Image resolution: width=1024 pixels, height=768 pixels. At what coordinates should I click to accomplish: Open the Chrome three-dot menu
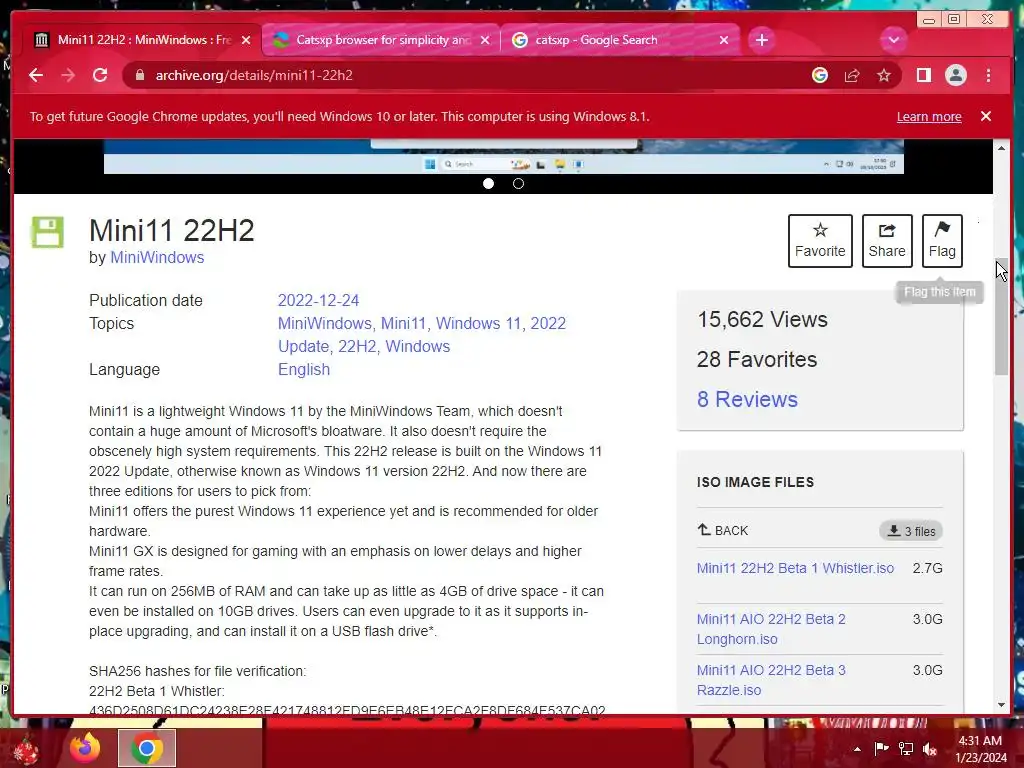988,75
